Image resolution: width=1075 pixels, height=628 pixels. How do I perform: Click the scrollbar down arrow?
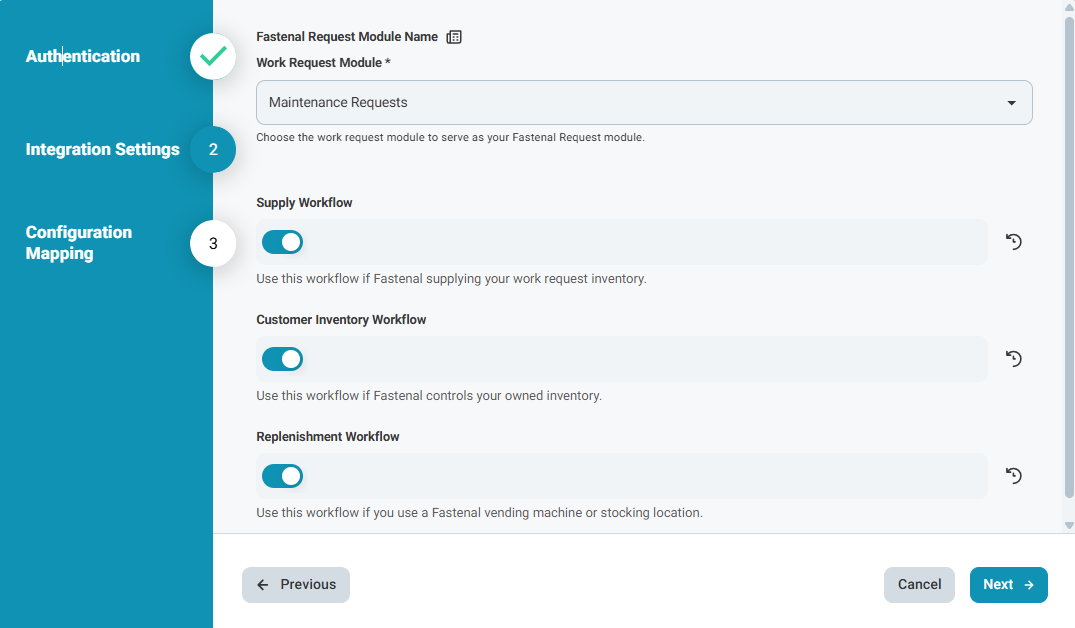1068,525
